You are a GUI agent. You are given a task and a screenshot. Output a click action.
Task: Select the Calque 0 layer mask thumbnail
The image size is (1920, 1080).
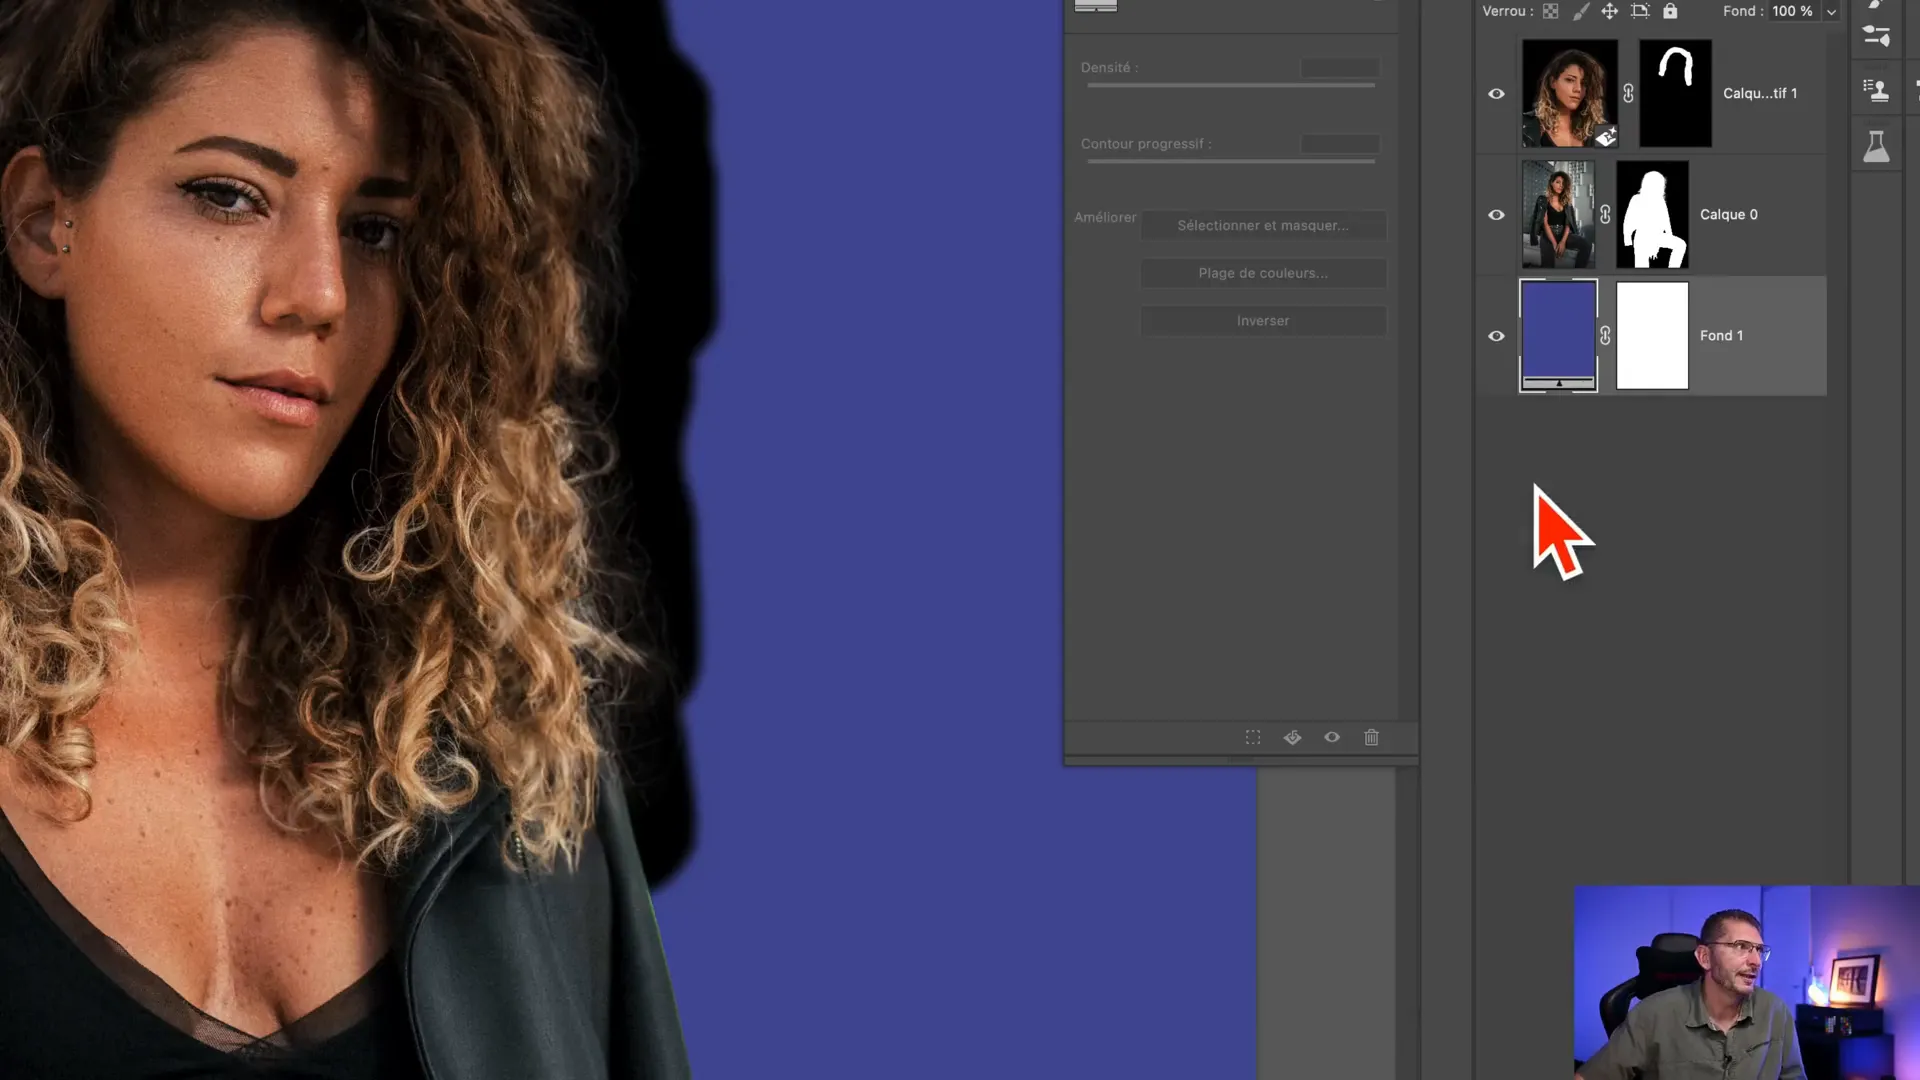click(x=1652, y=215)
